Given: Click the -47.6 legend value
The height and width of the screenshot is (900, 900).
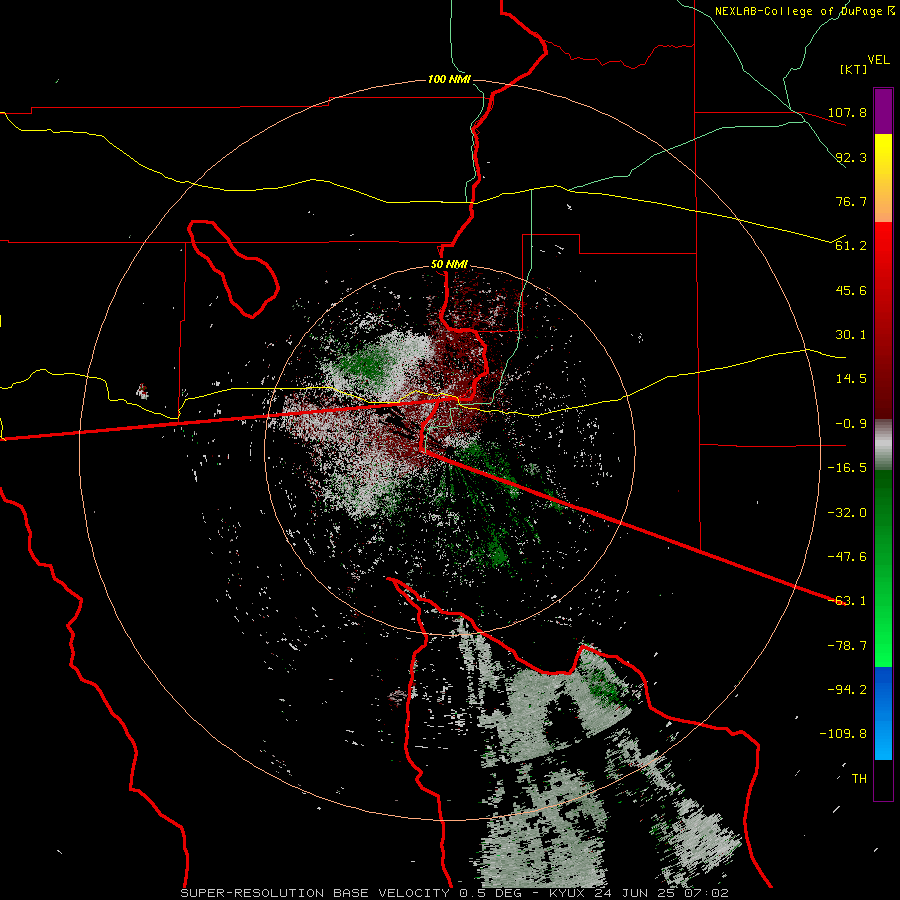Looking at the screenshot, I should pyautogui.click(x=847, y=557).
